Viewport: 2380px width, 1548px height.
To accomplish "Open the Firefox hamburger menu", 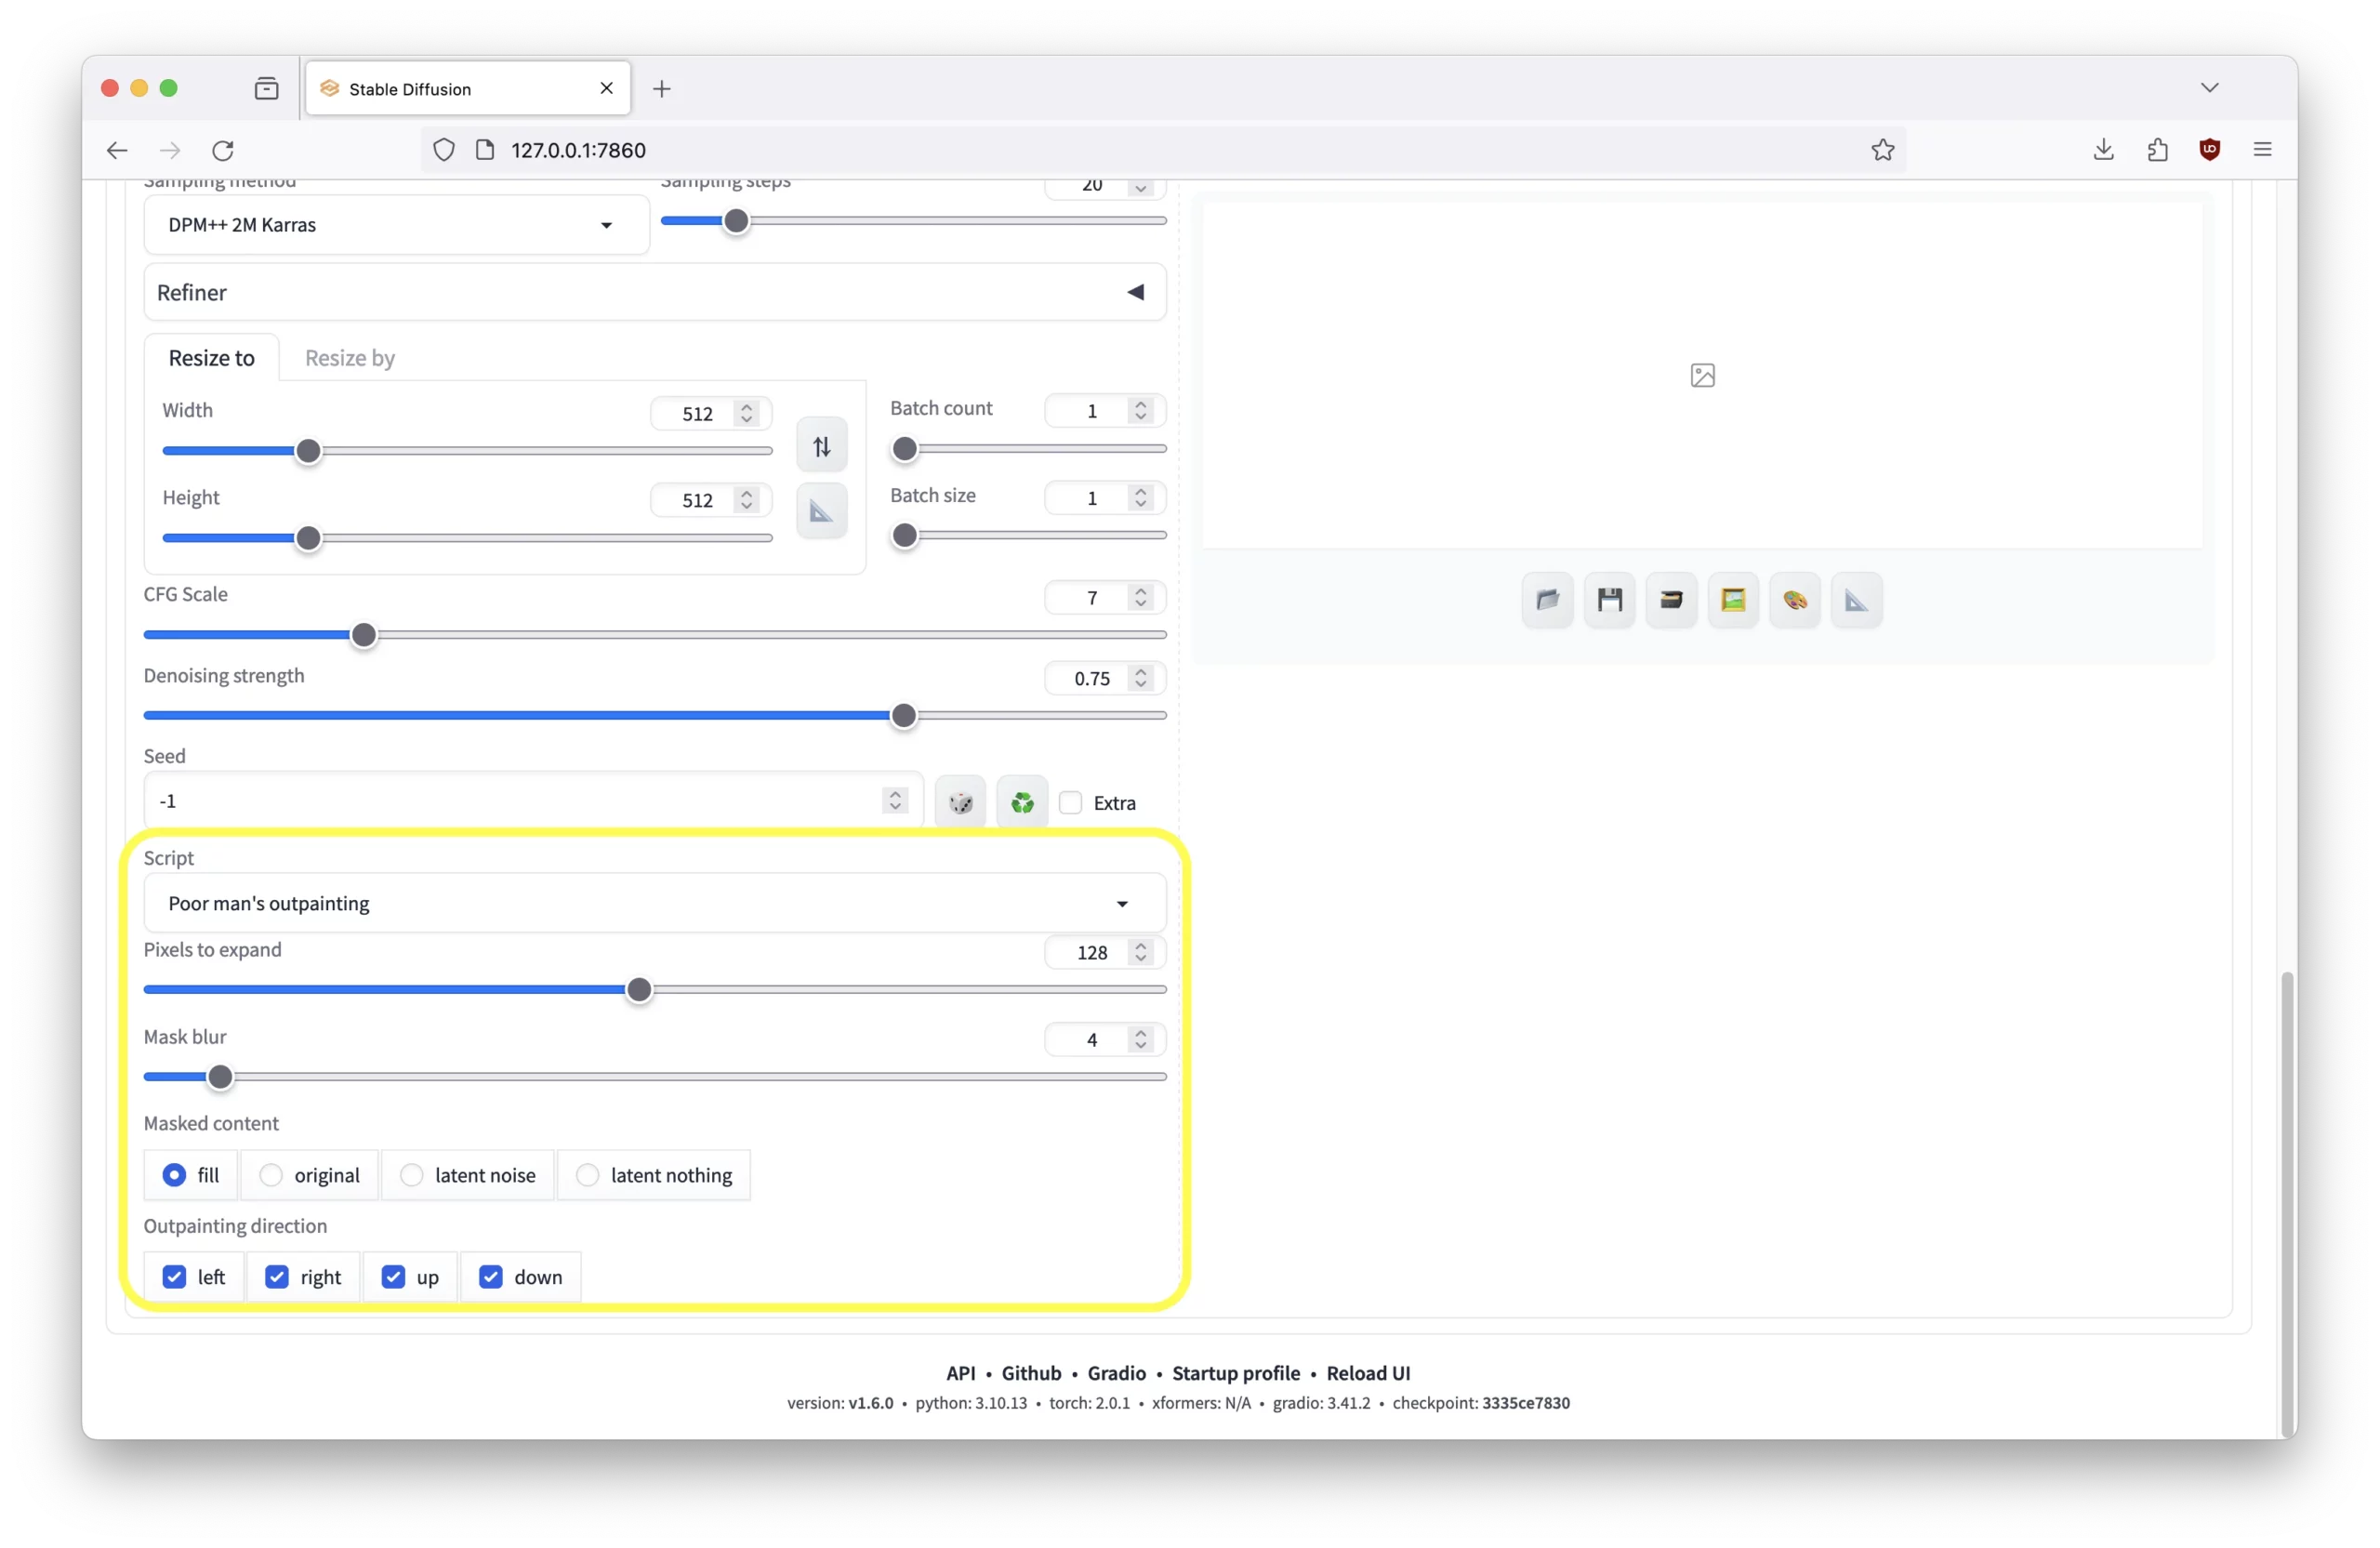I will pos(2263,150).
